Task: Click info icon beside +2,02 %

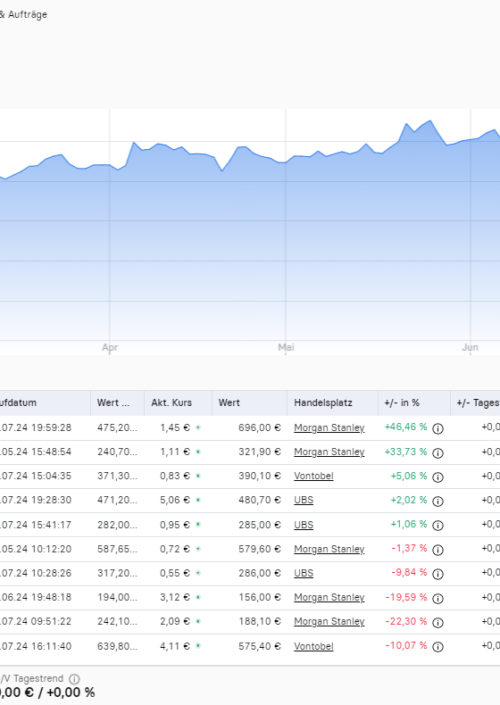Action: click(438, 501)
